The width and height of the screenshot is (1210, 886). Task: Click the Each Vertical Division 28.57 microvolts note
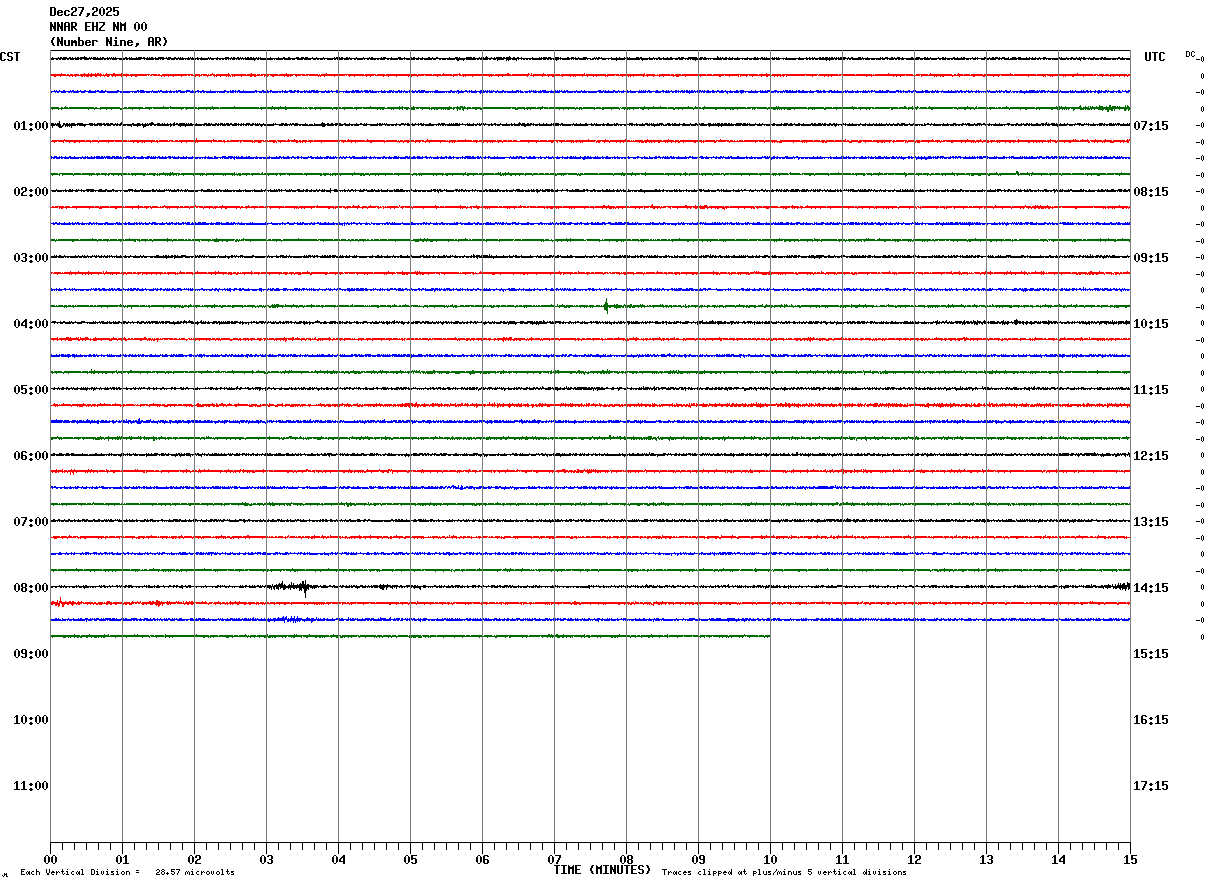[127, 873]
